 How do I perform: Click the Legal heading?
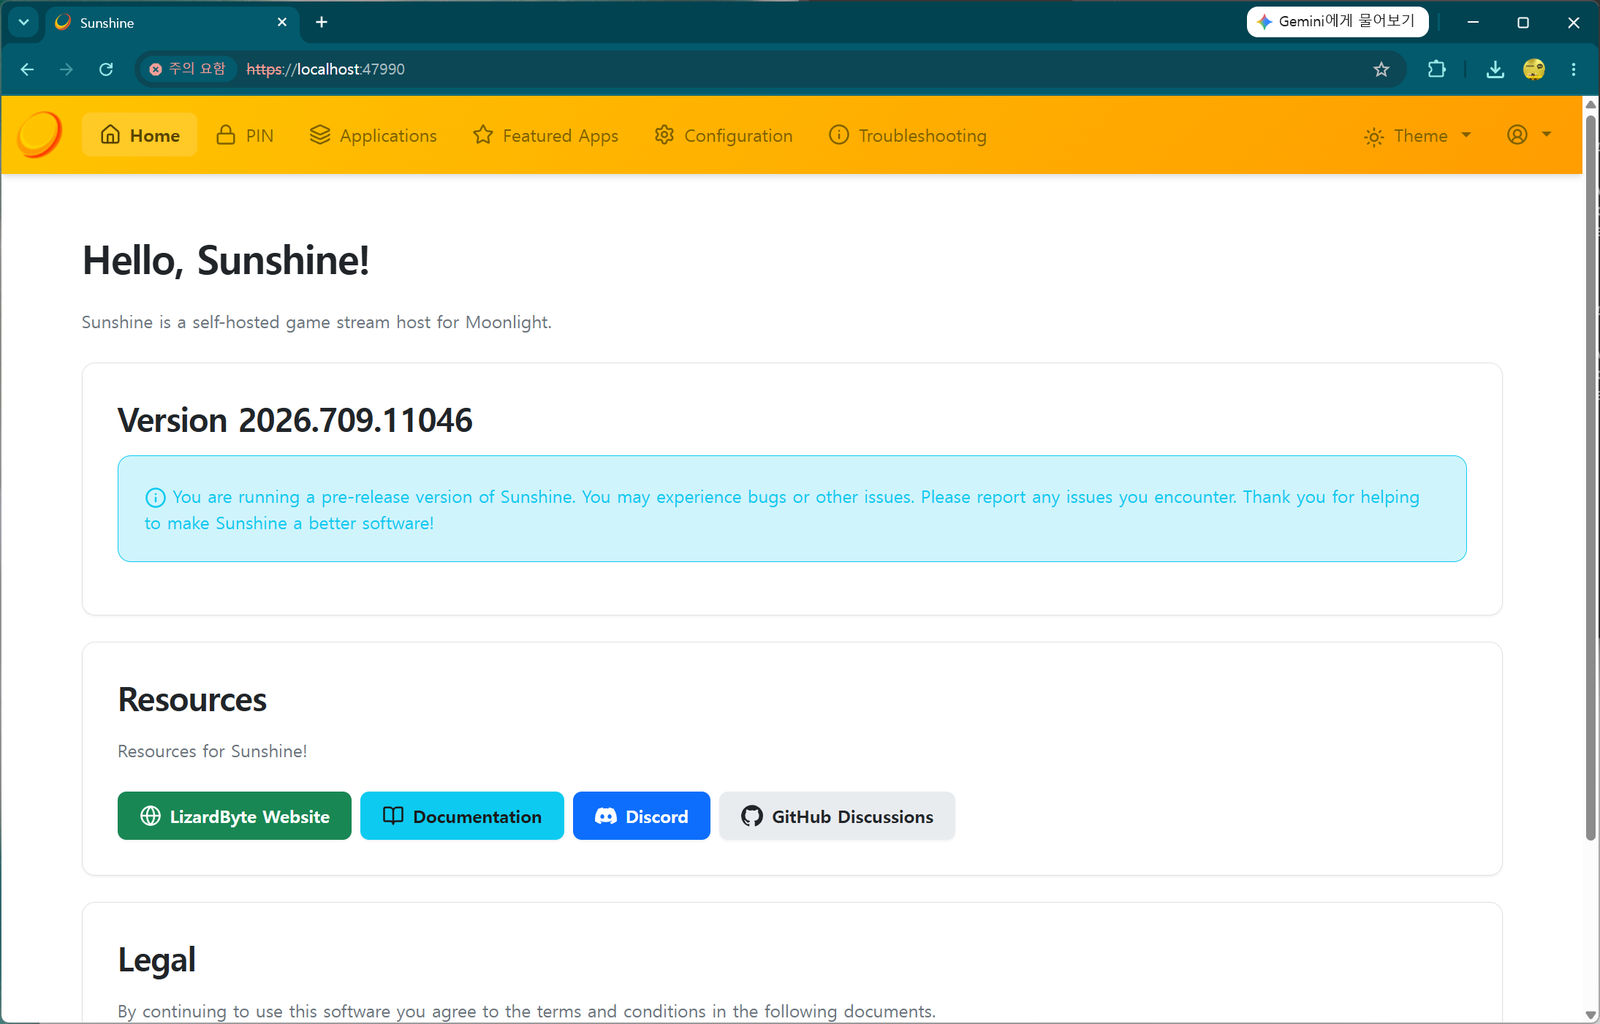[157, 960]
